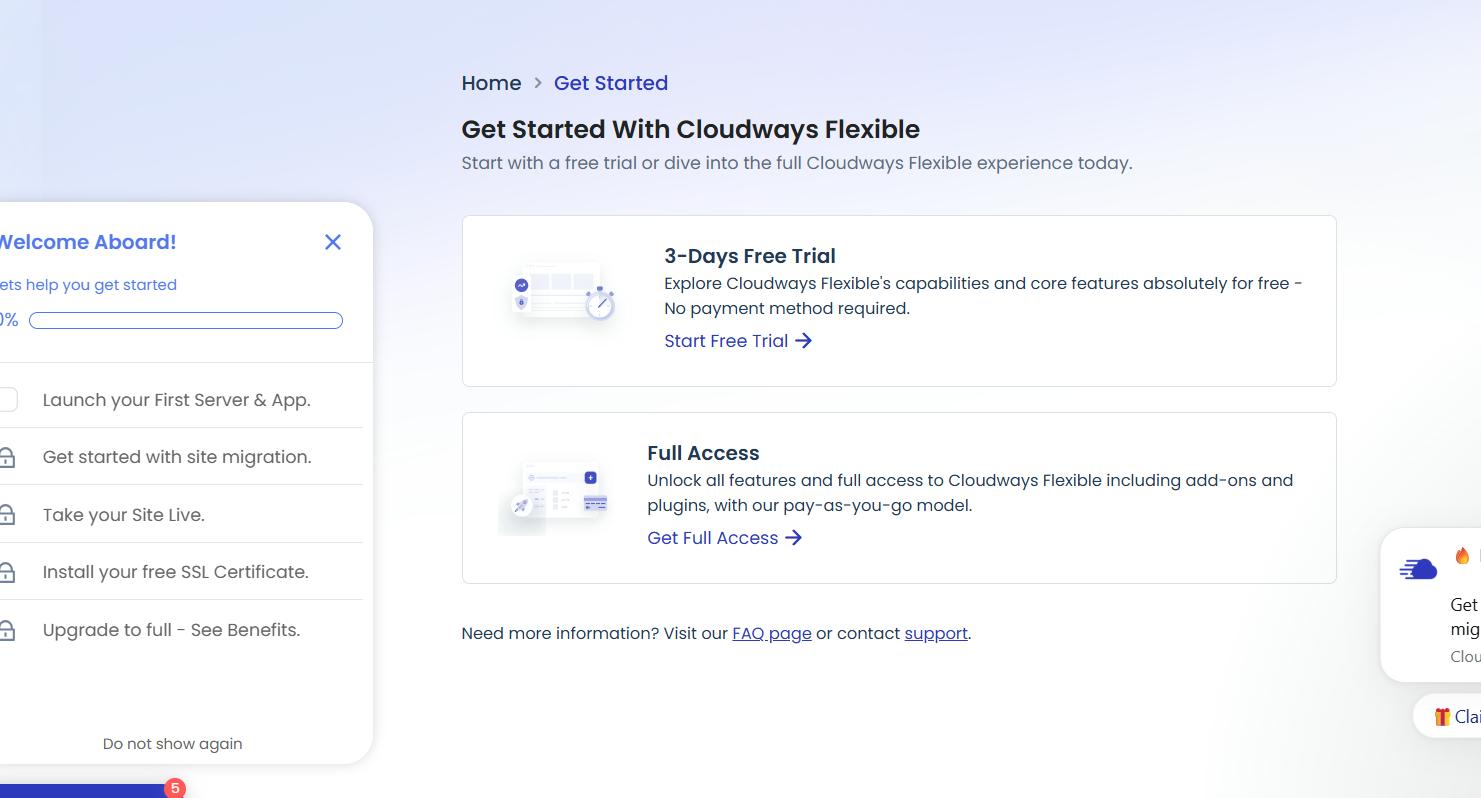The width and height of the screenshot is (1481, 798).
Task: Click the breadcrumb chevron separator after Home
Action: (538, 83)
